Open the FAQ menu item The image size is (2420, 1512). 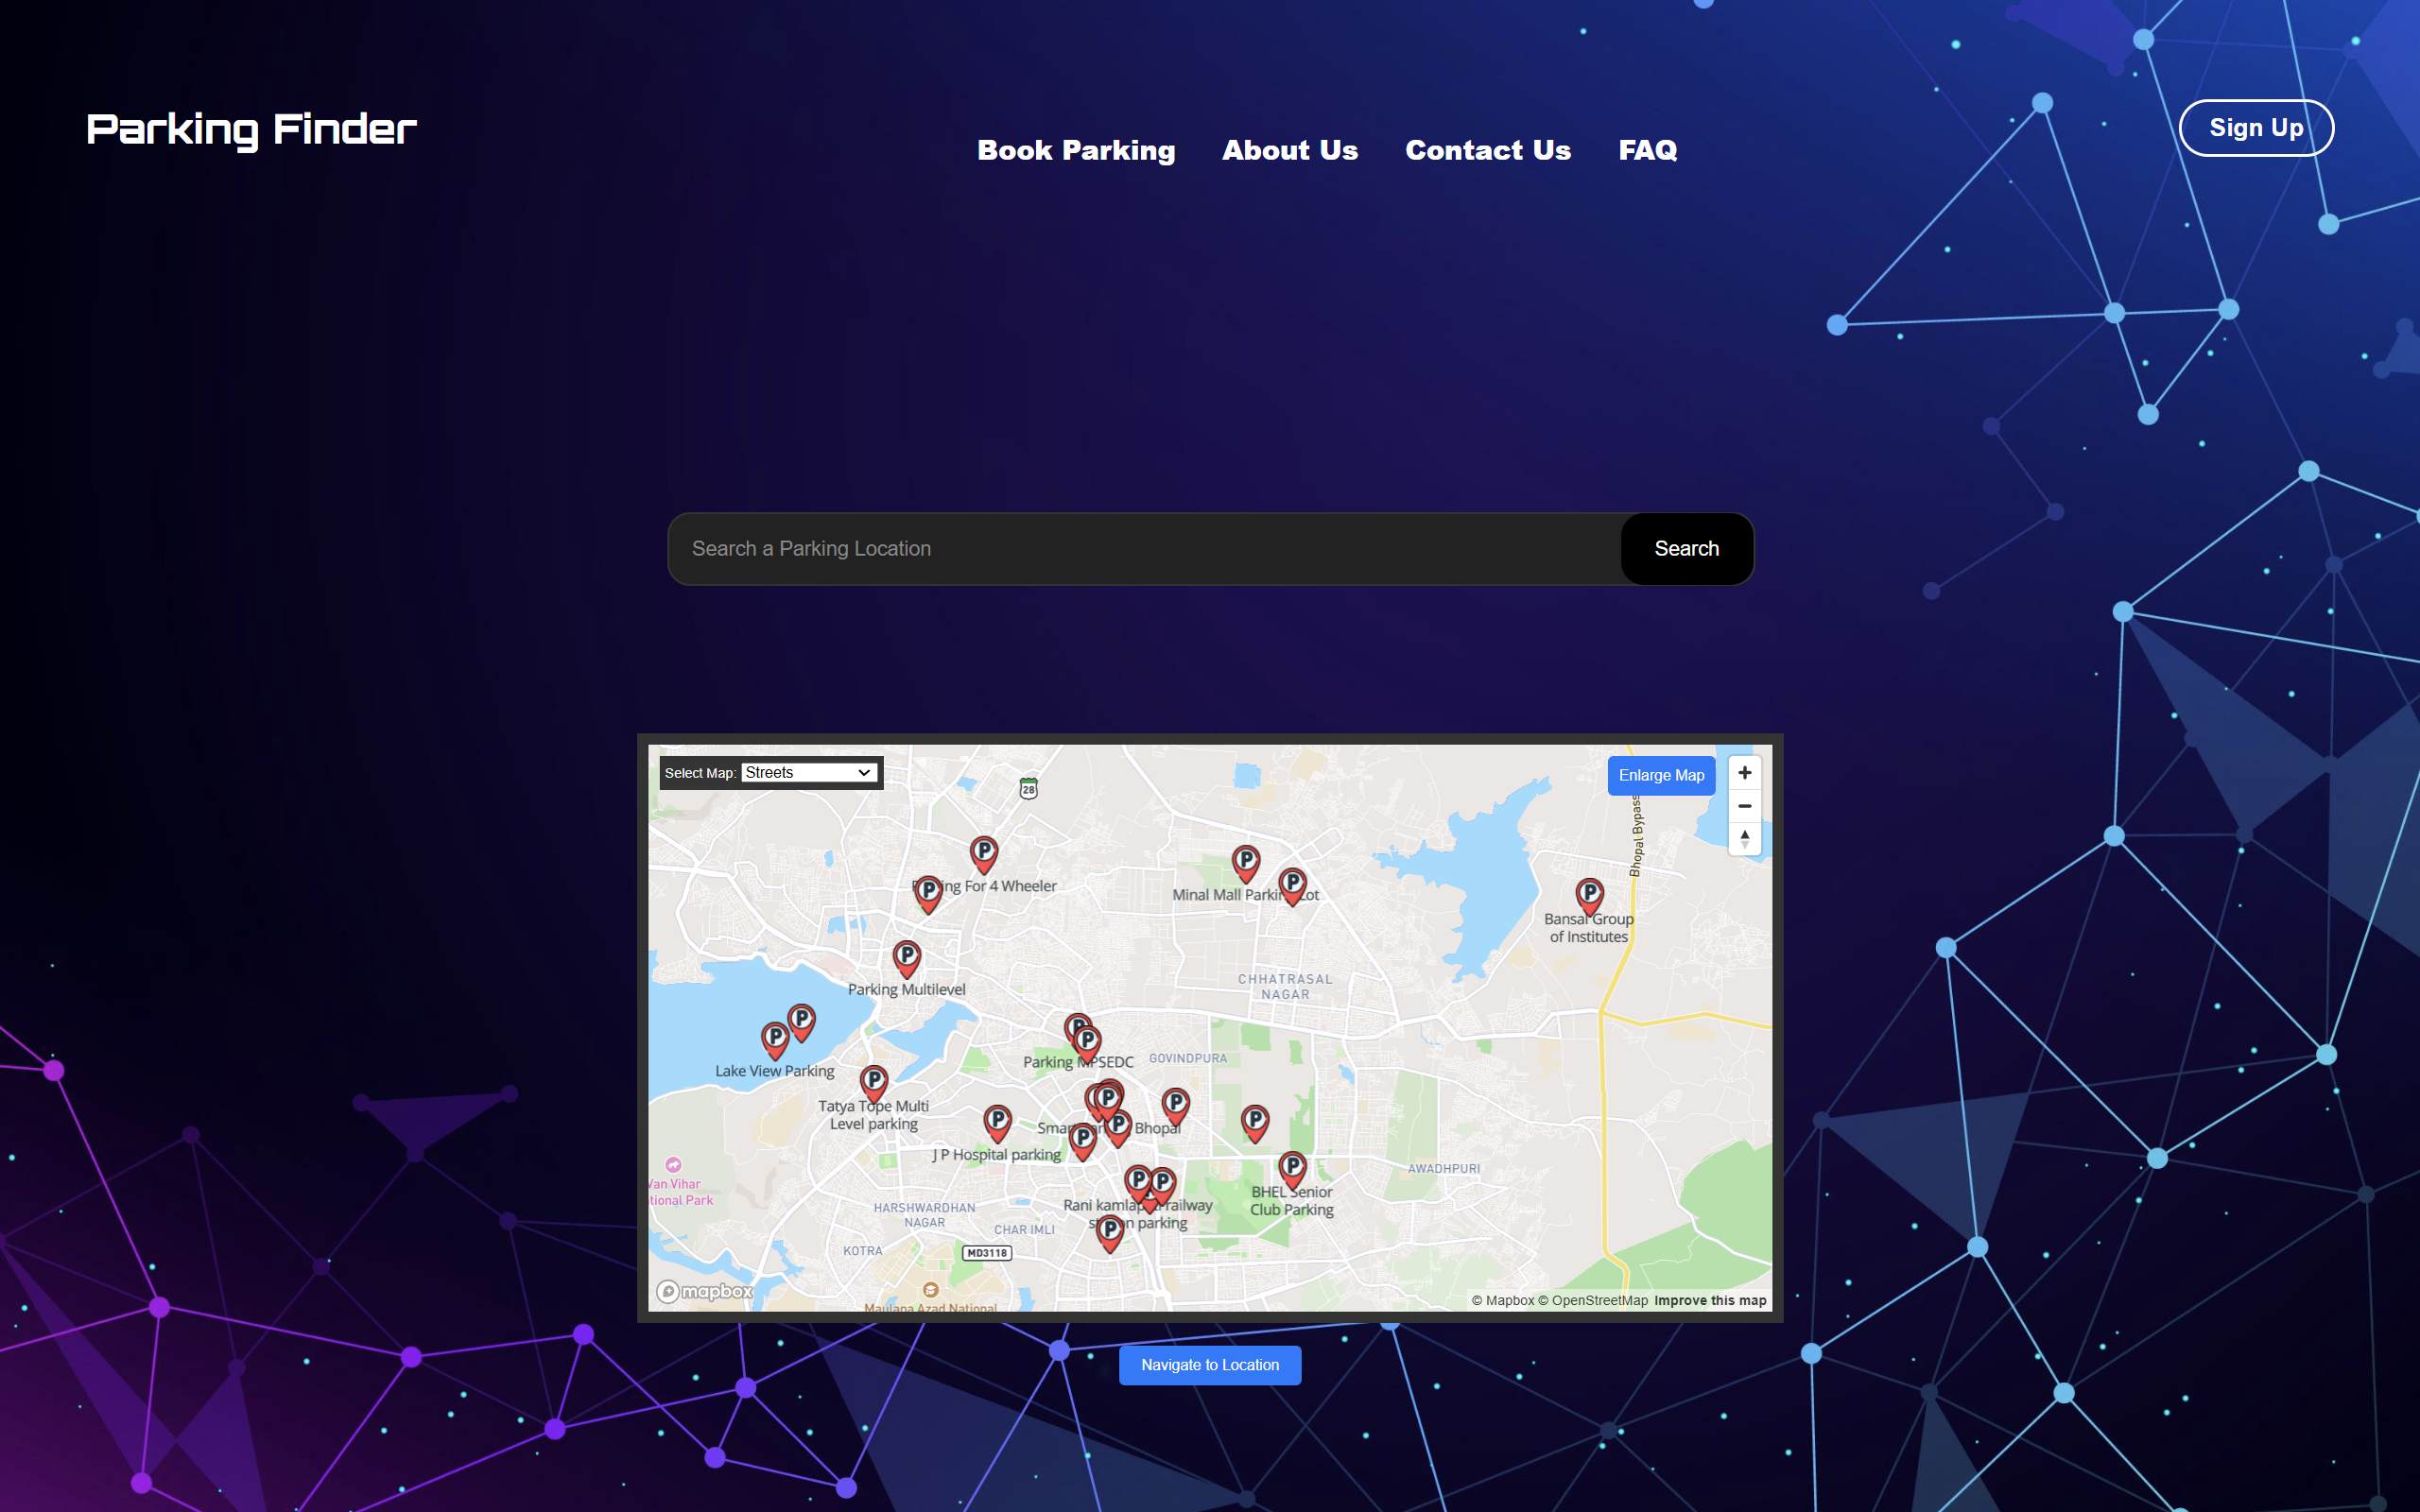(x=1647, y=150)
